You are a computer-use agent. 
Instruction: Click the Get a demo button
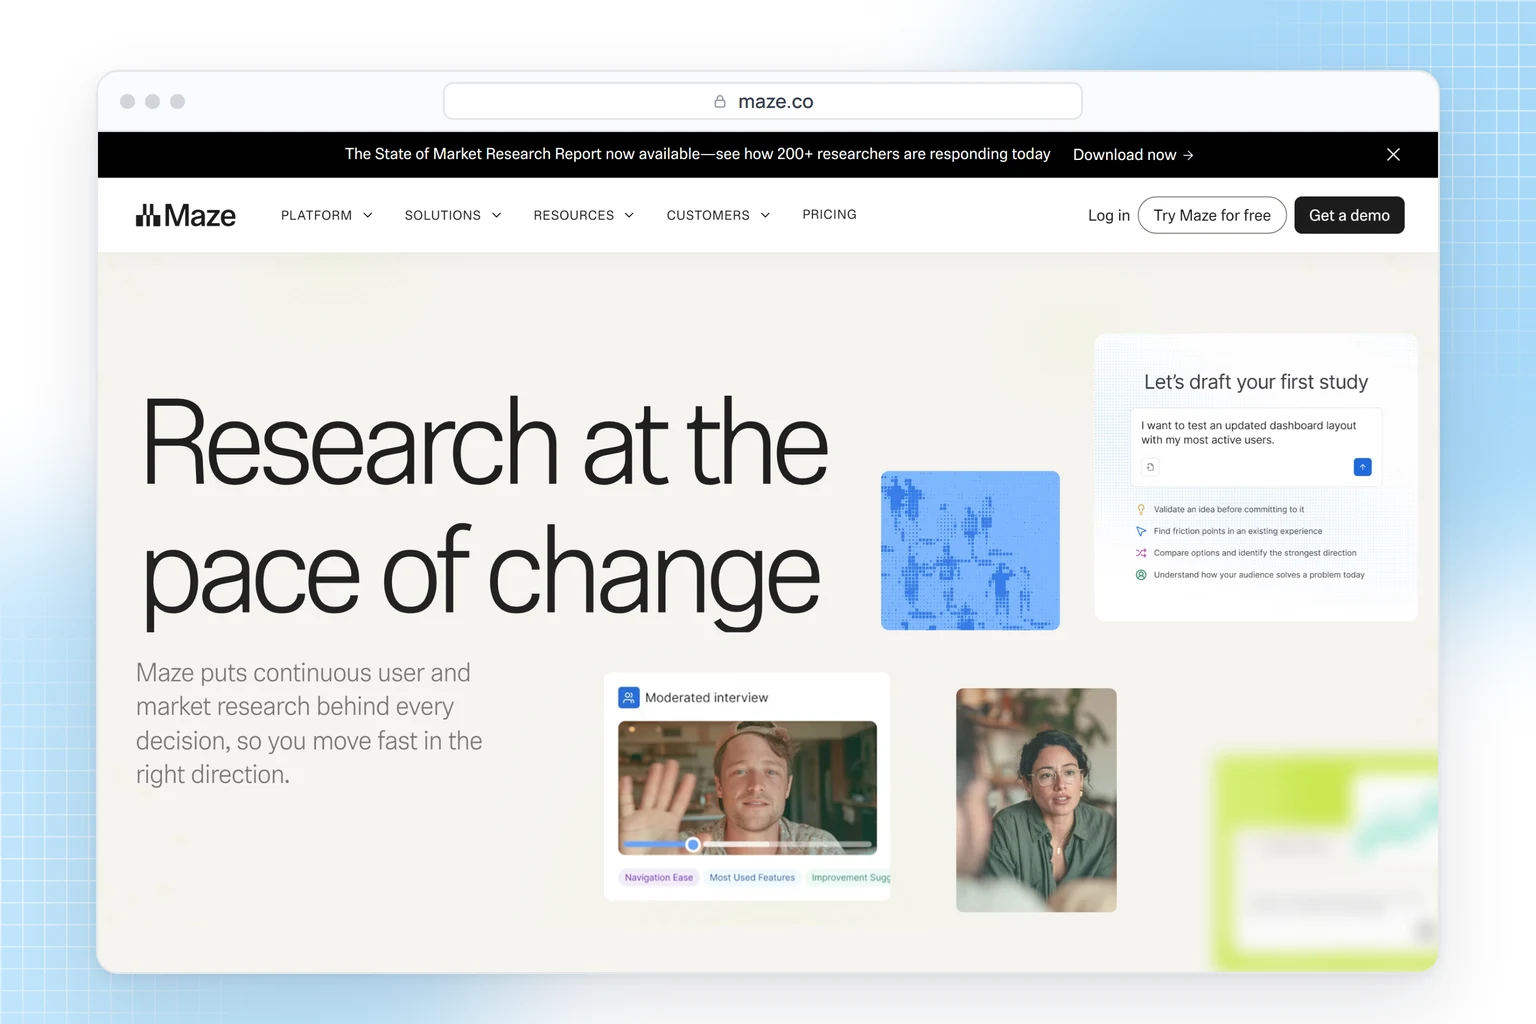click(1349, 215)
